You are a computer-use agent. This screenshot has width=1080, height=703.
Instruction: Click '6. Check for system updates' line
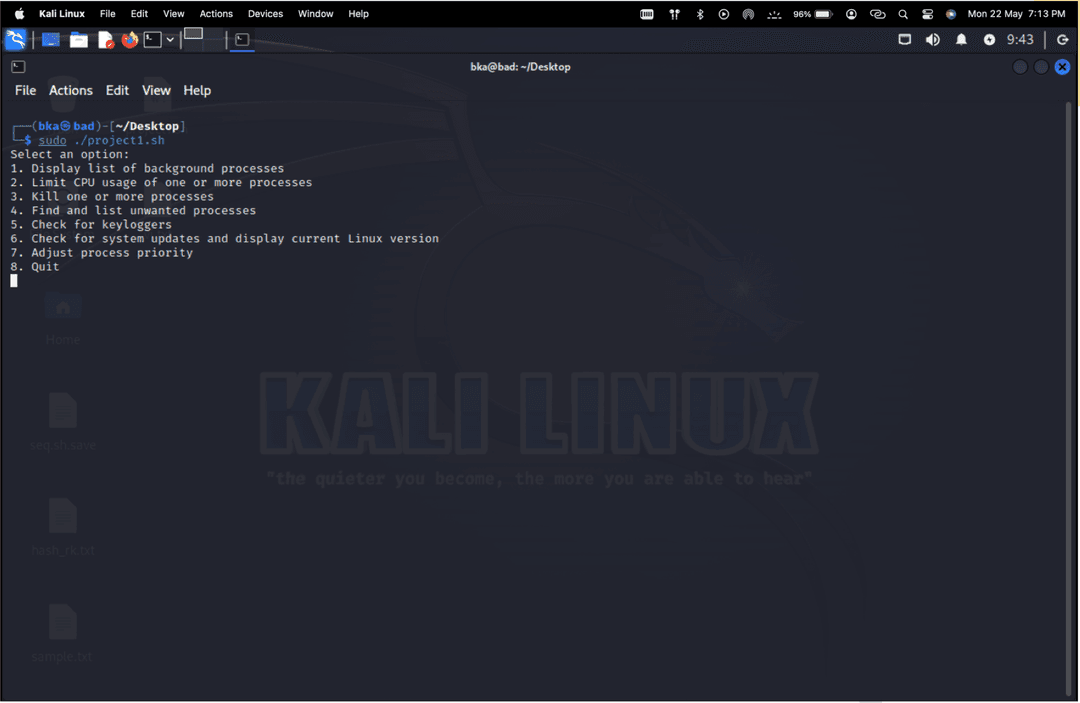pos(225,238)
